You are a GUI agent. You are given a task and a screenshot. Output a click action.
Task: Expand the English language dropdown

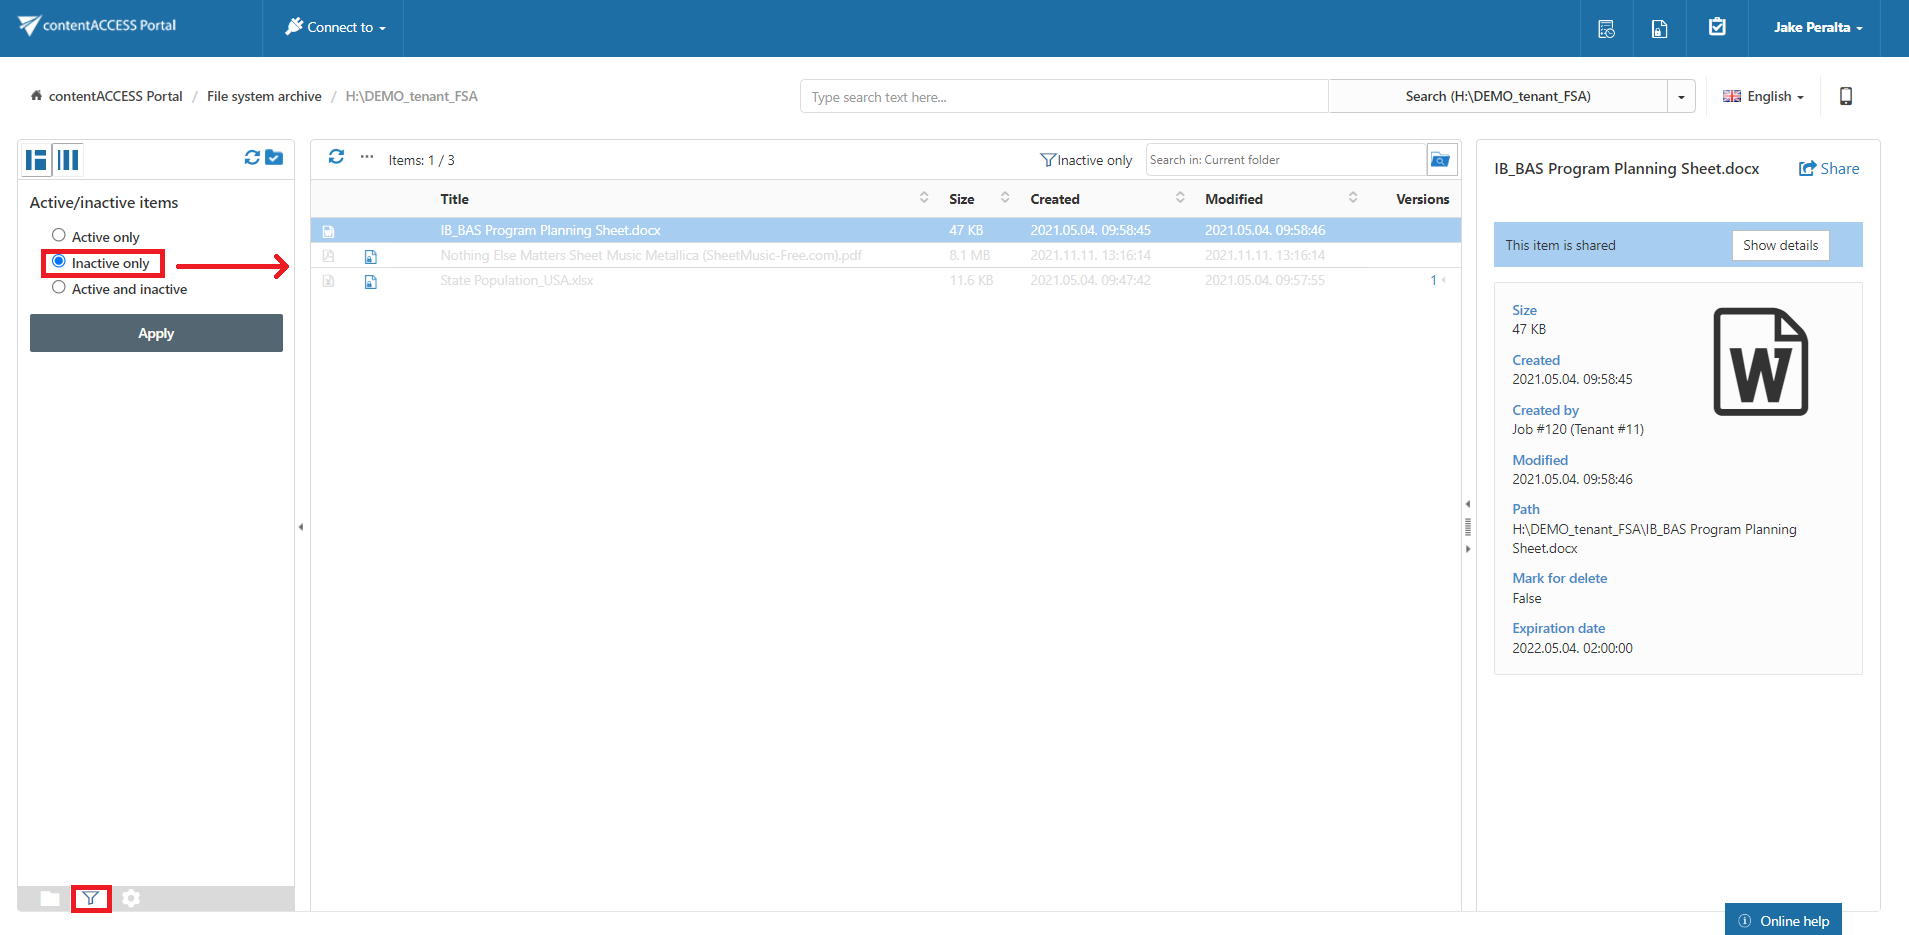tap(1763, 96)
